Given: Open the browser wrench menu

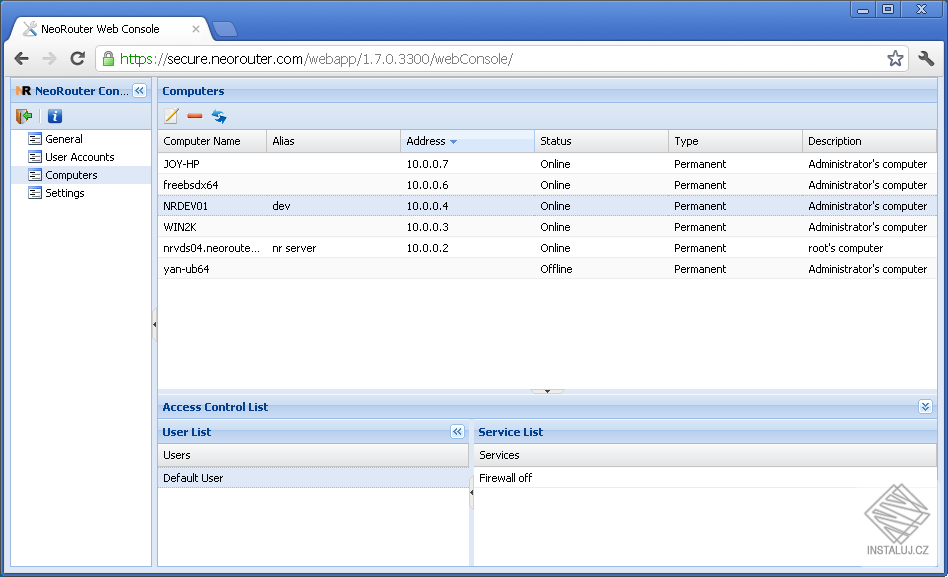Looking at the screenshot, I should [926, 59].
